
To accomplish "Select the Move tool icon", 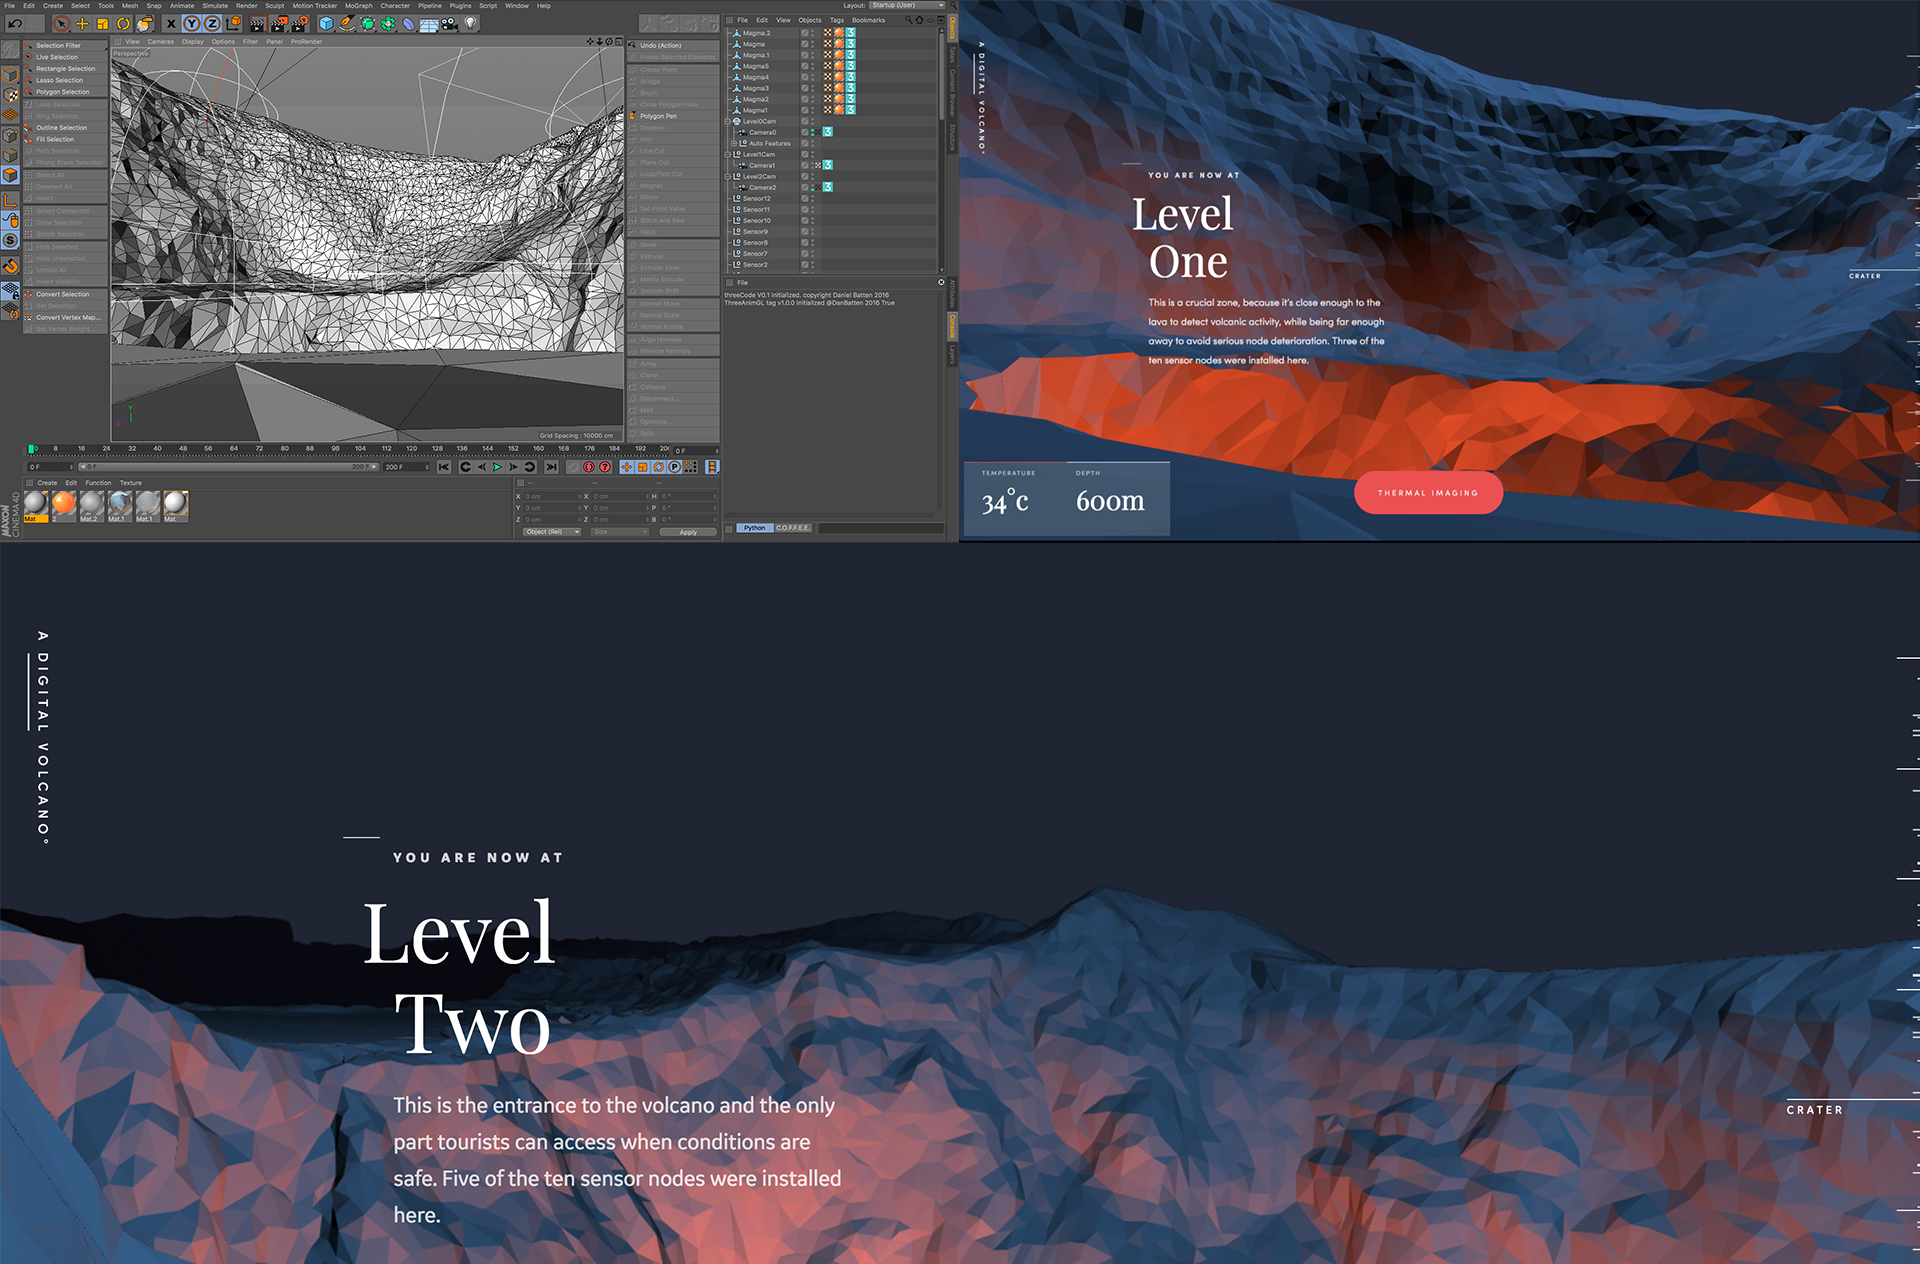I will (82, 24).
